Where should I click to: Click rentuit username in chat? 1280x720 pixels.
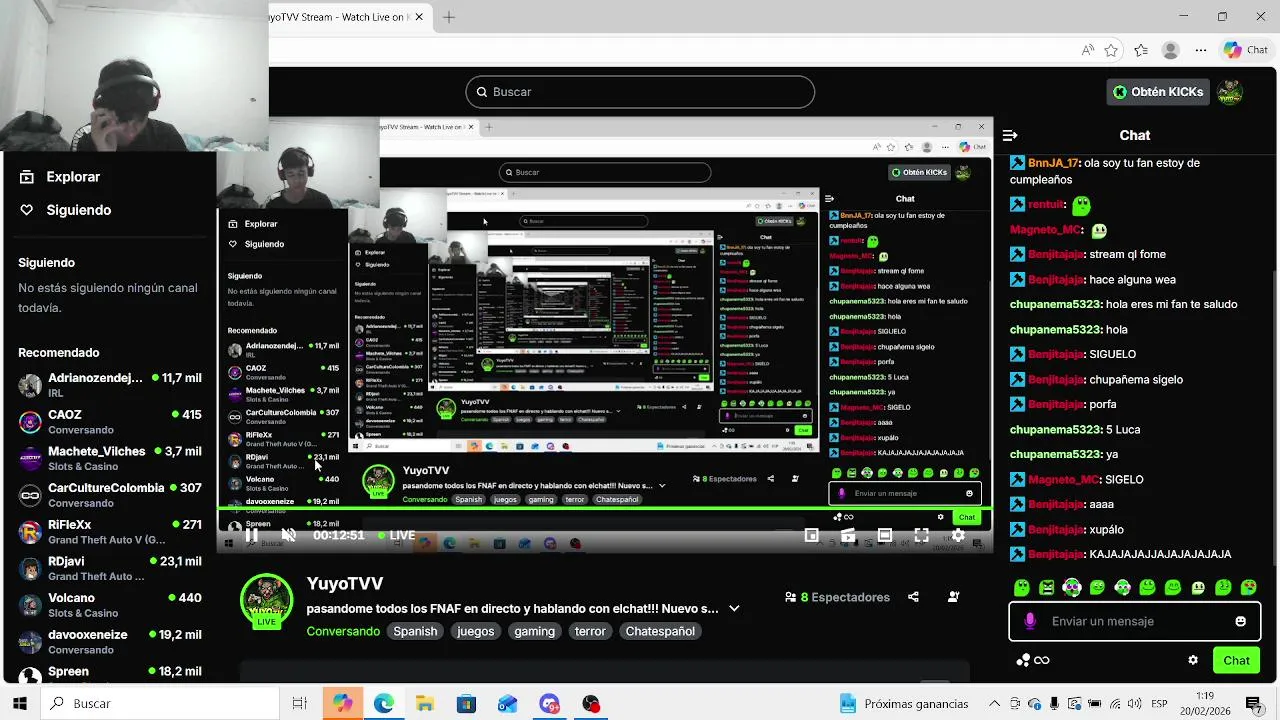pos(1046,204)
